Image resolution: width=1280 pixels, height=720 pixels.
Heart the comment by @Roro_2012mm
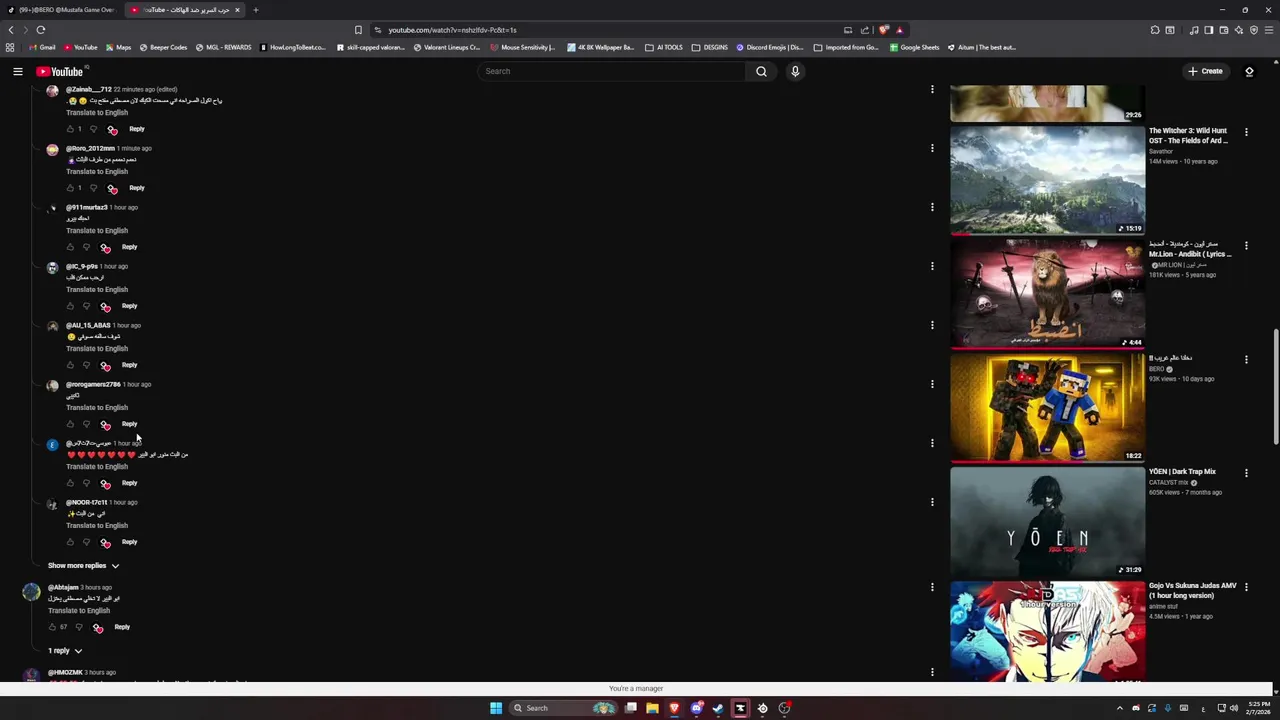(x=112, y=189)
